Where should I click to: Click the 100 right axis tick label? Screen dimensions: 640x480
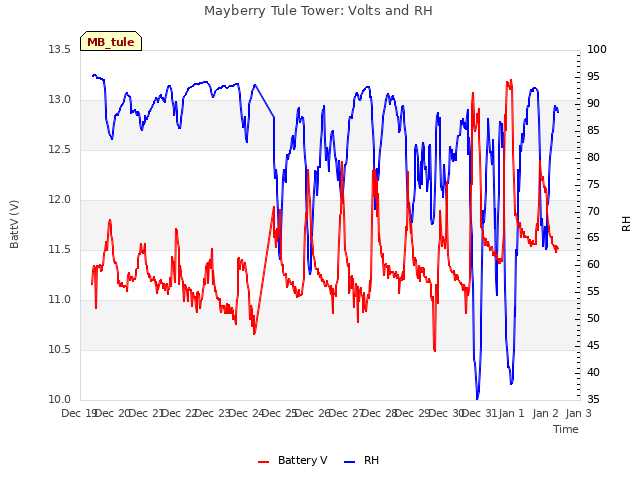point(597,49)
